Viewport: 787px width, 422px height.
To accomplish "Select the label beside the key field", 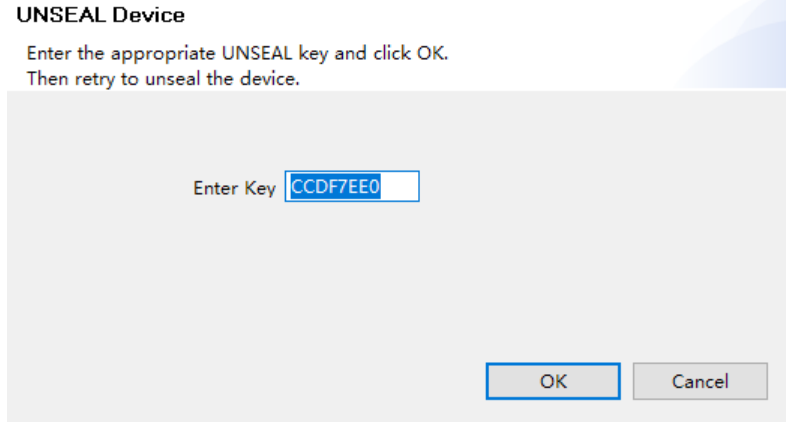I will point(234,188).
